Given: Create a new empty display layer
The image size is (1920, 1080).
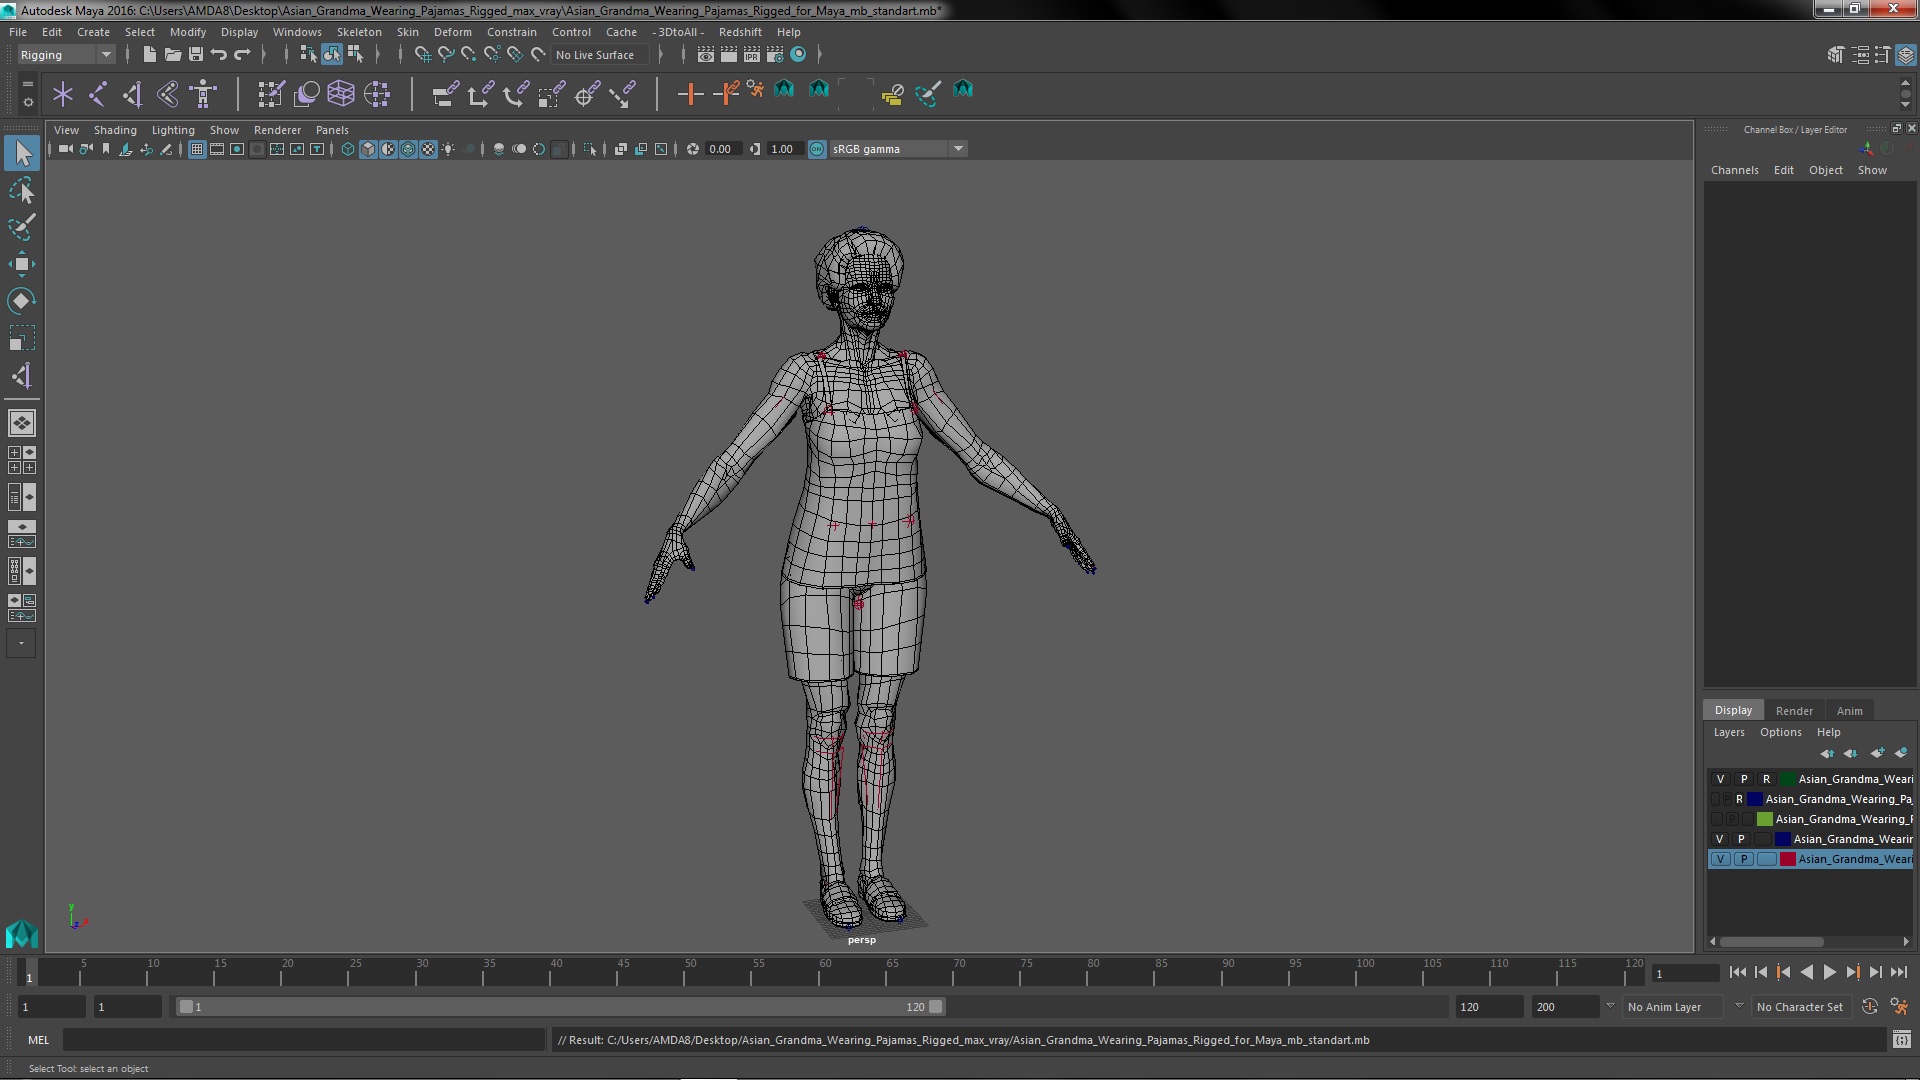Looking at the screenshot, I should [1877, 753].
